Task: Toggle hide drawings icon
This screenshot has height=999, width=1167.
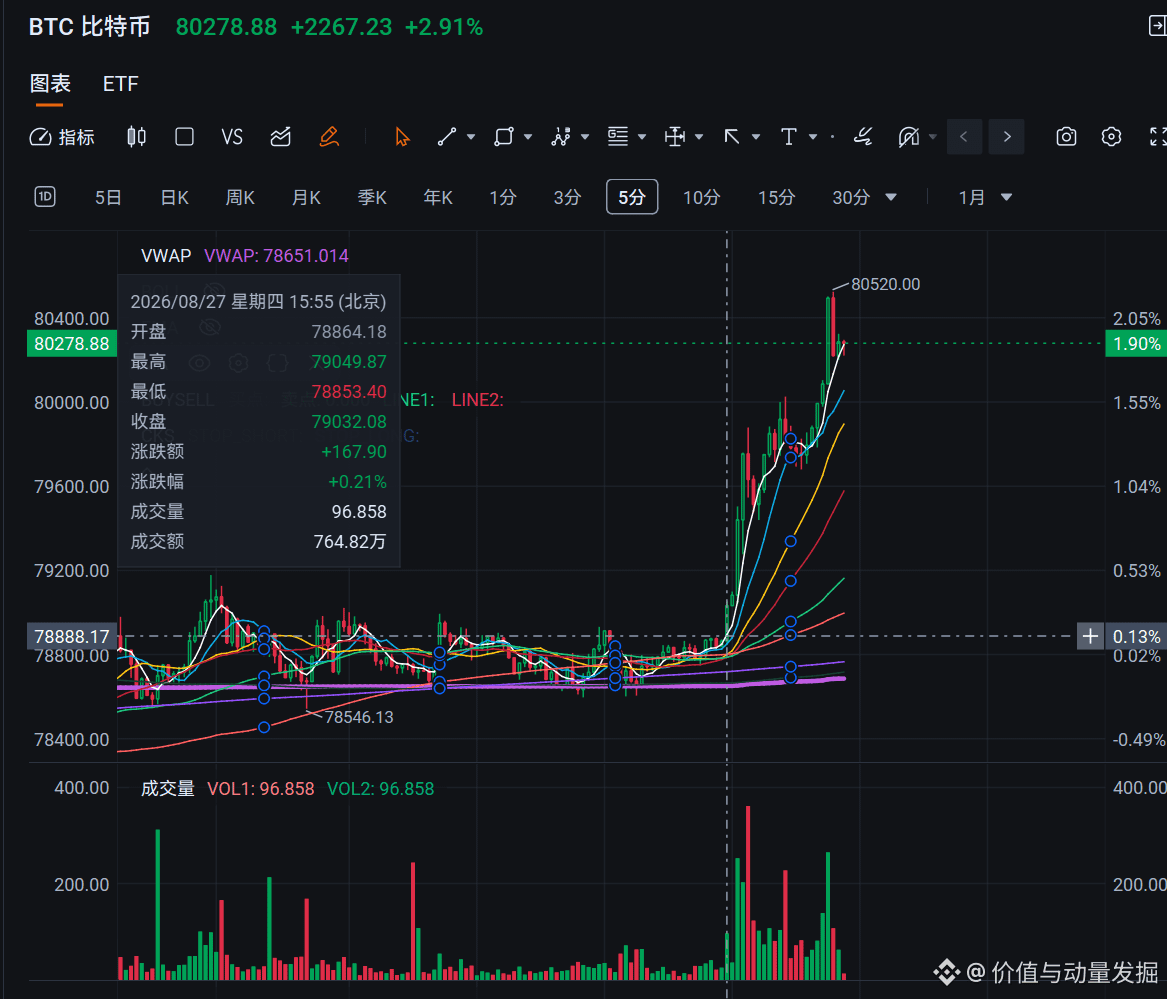Action: 909,137
